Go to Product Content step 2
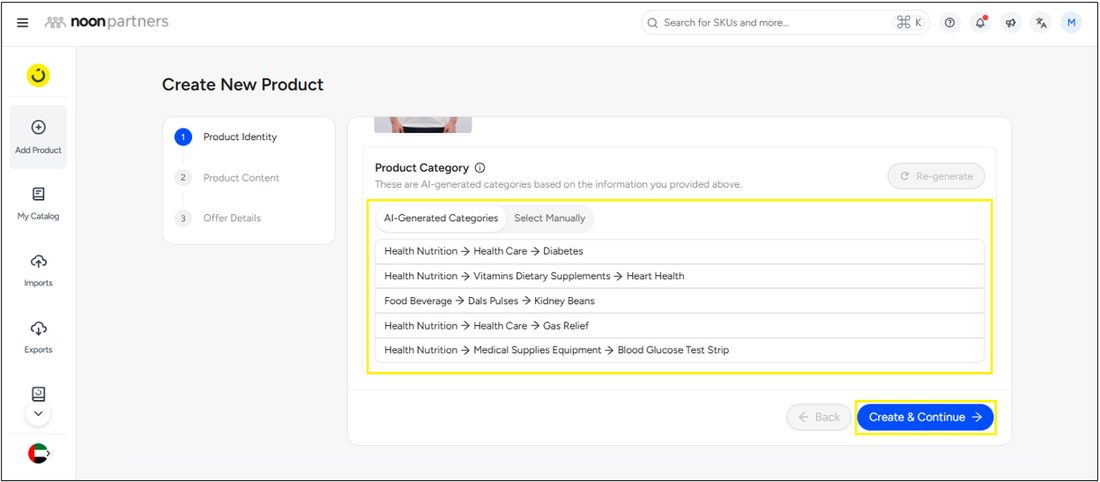 (x=227, y=178)
